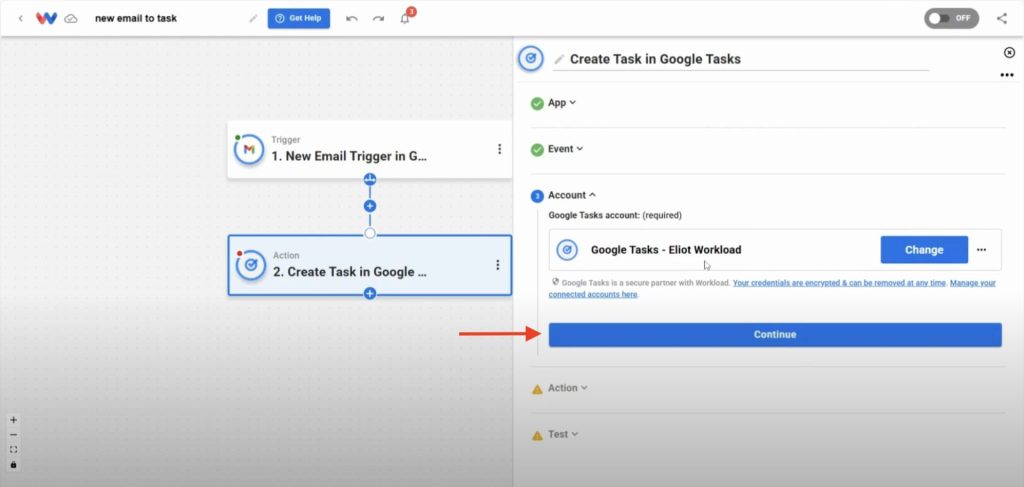The image size is (1024, 487).
Task: Open Action node three-dot menu
Action: (498, 265)
